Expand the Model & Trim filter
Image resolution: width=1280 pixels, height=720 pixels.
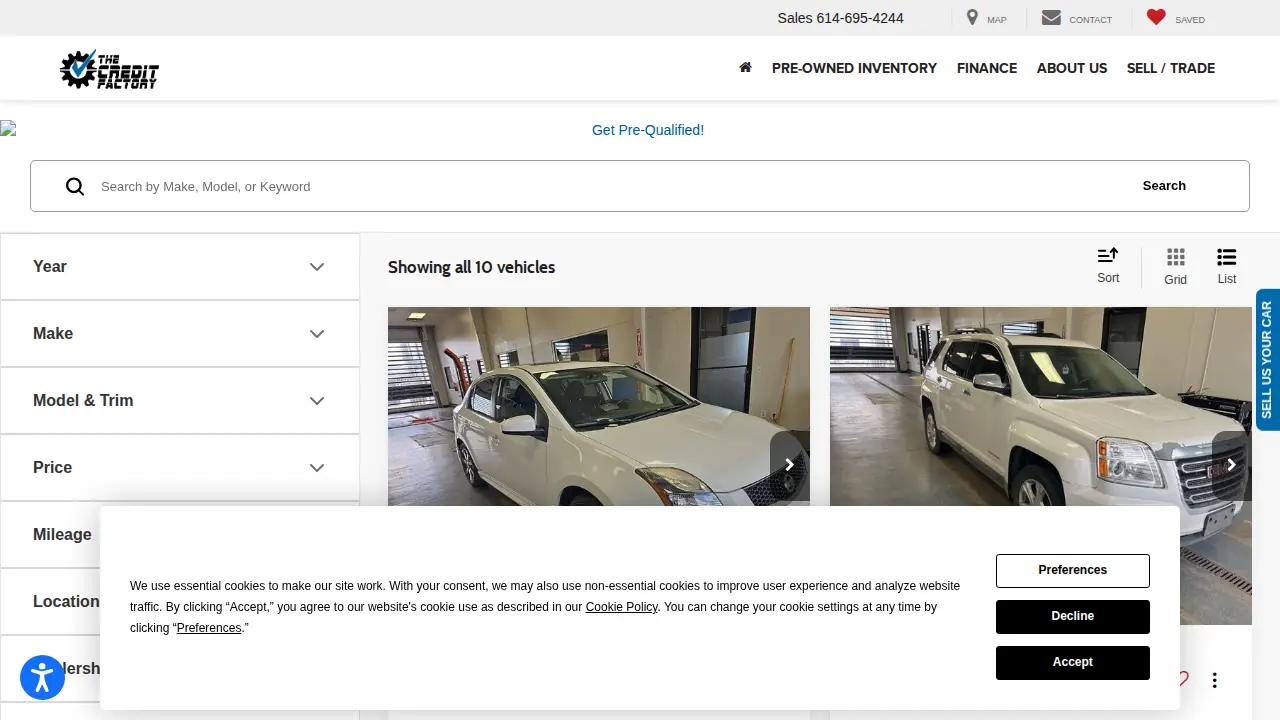click(180, 401)
